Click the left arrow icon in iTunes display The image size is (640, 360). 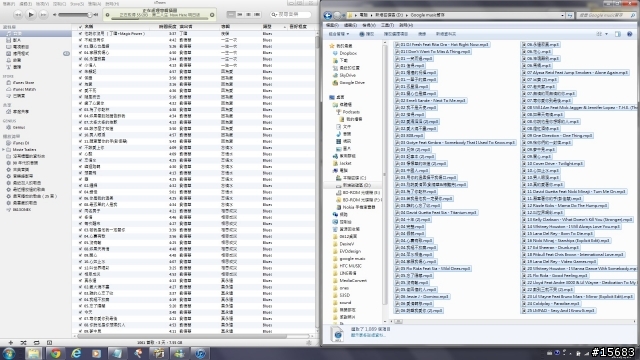pyautogui.click(x=107, y=15)
